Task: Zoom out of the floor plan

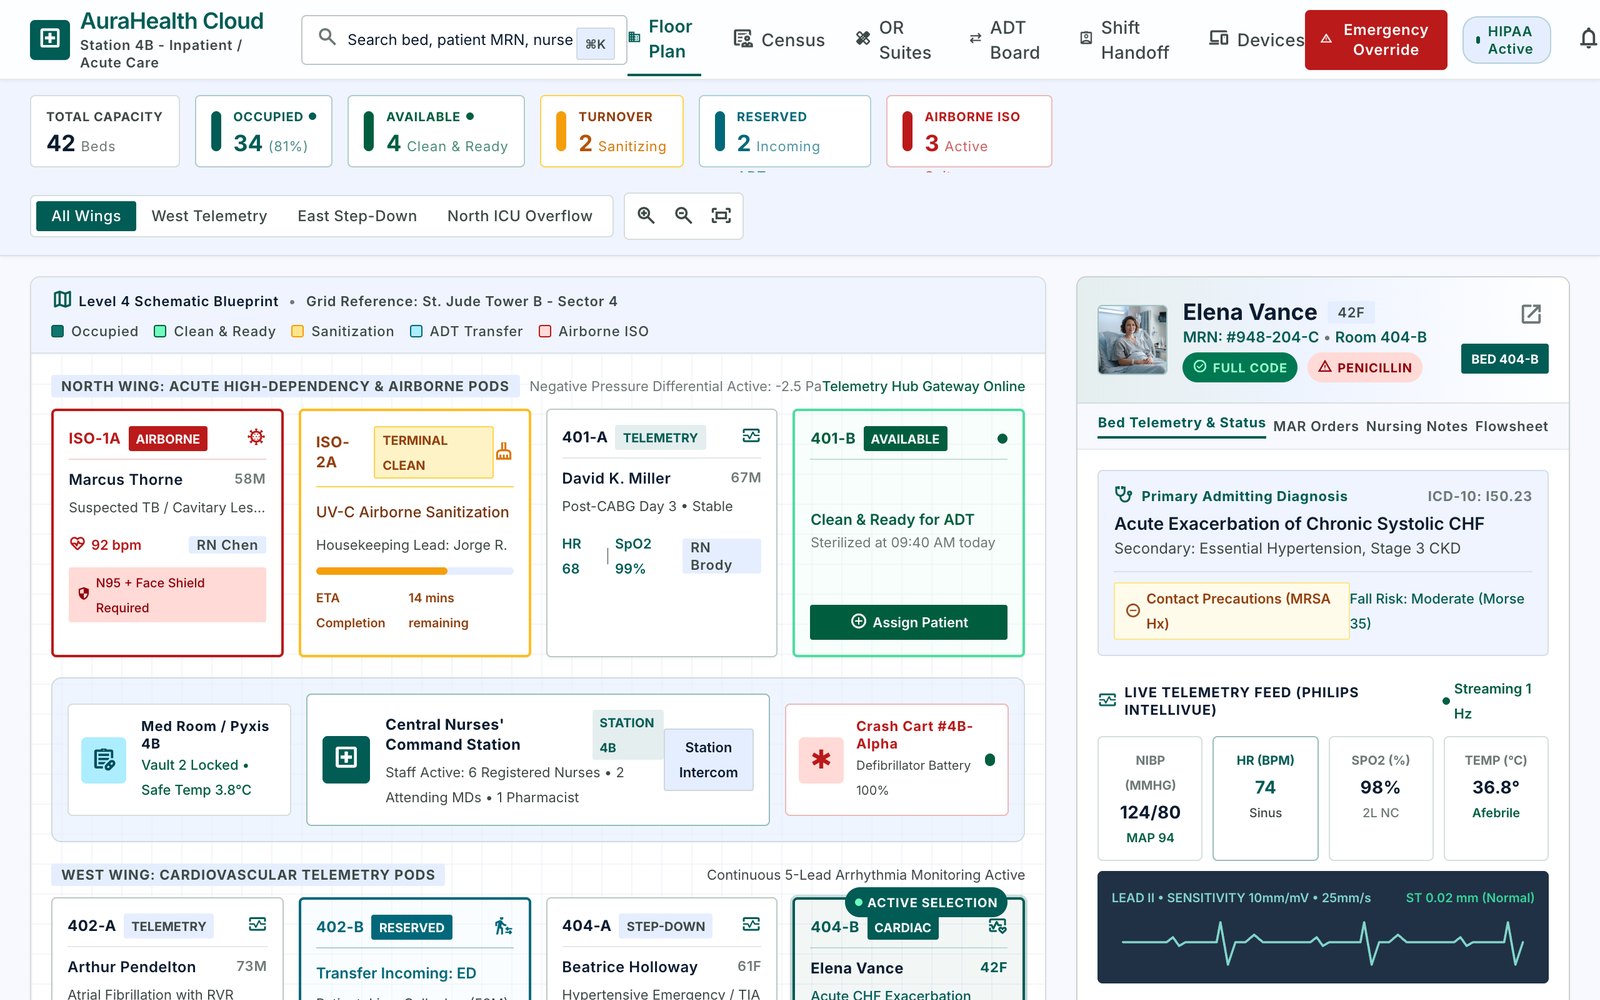Action: click(x=683, y=215)
